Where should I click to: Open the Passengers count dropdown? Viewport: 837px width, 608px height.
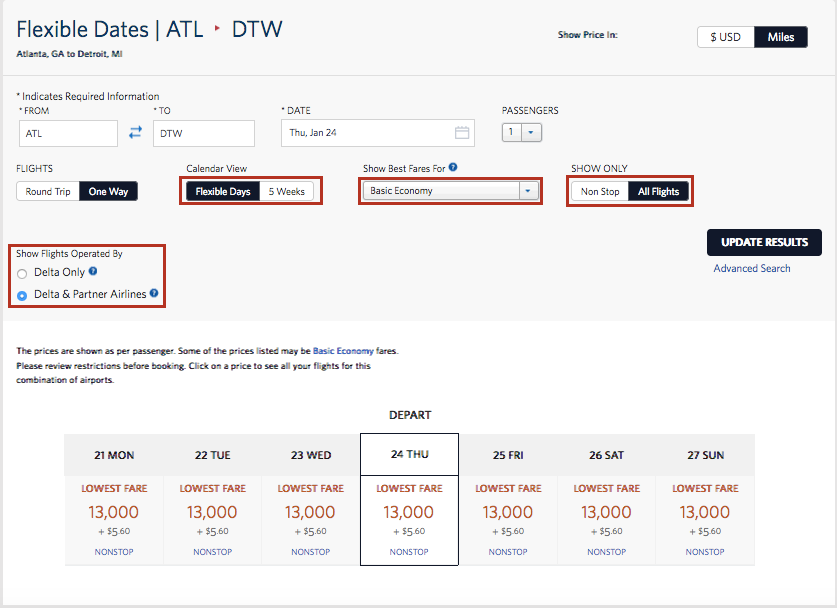point(522,132)
